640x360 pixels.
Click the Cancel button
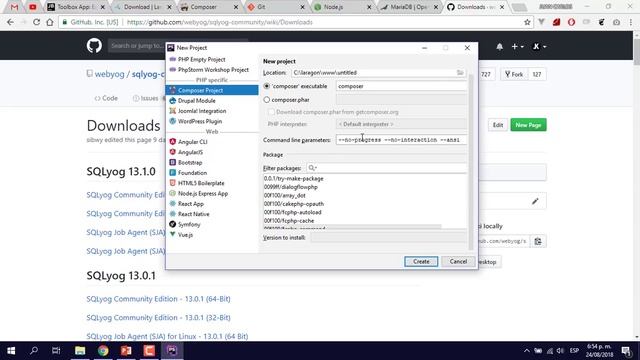click(x=458, y=262)
